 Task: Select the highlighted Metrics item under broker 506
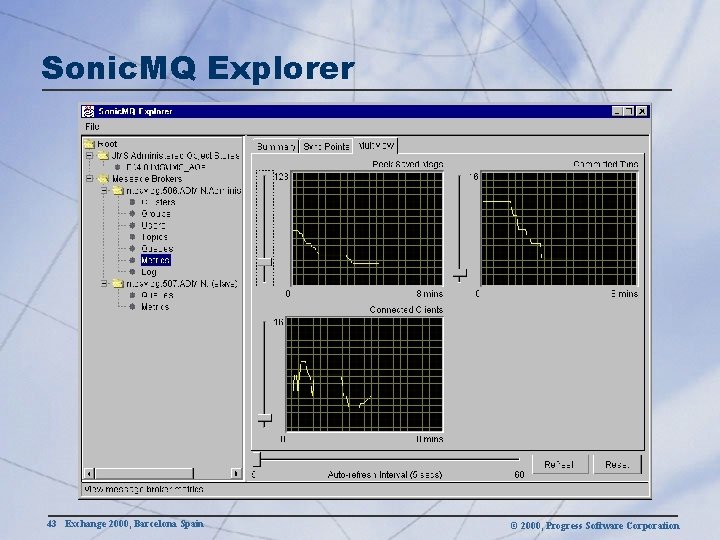pyautogui.click(x=156, y=260)
